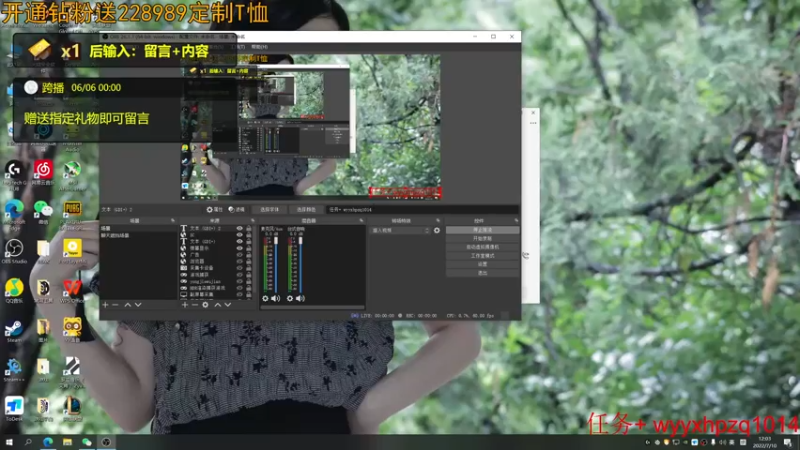
Task: Toggle visibility of the 游戏捕获 source
Action: [x=239, y=274]
